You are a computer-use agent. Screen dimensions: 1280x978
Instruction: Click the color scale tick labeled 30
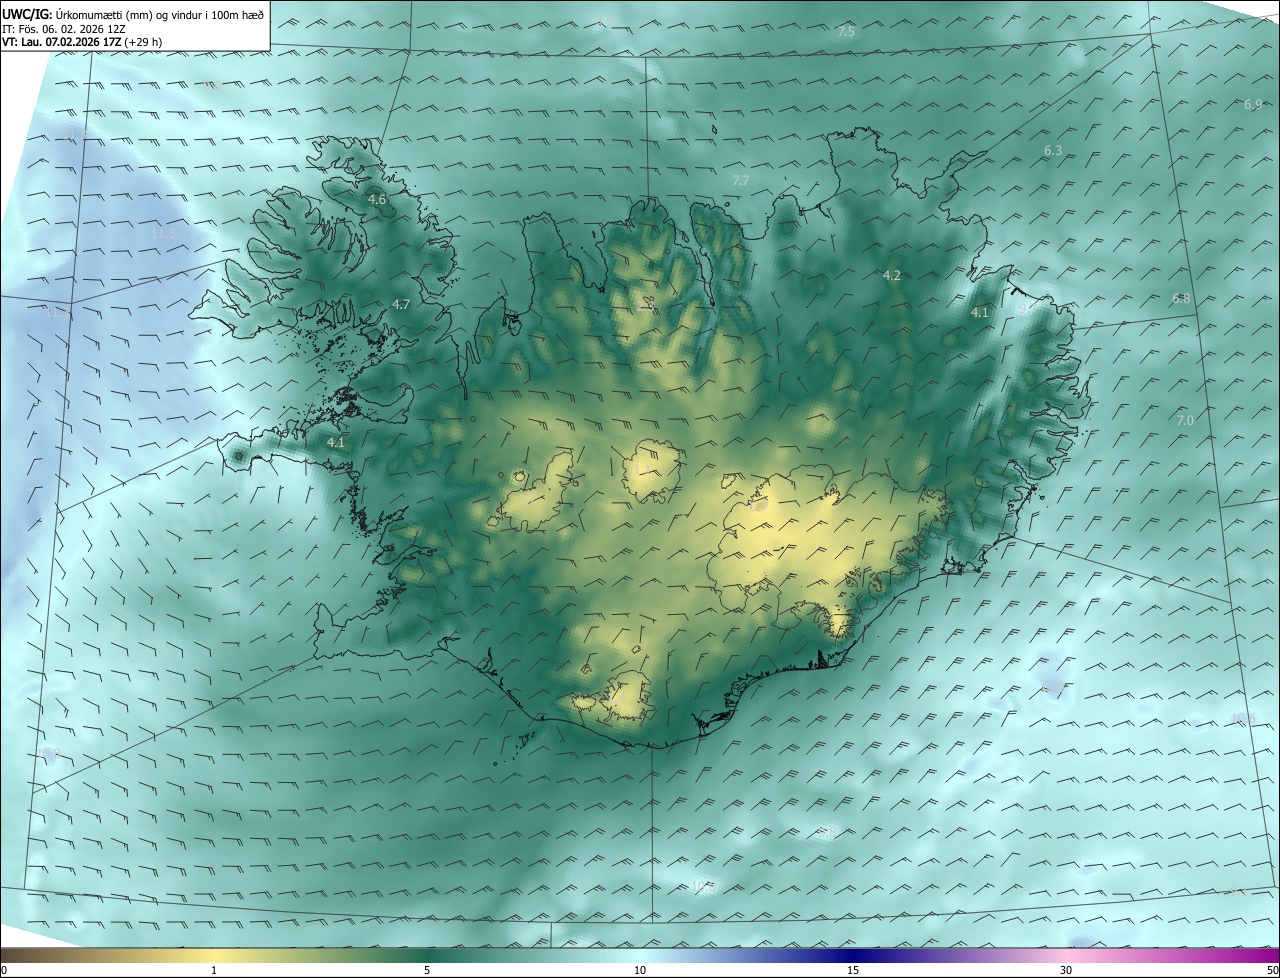1066,971
